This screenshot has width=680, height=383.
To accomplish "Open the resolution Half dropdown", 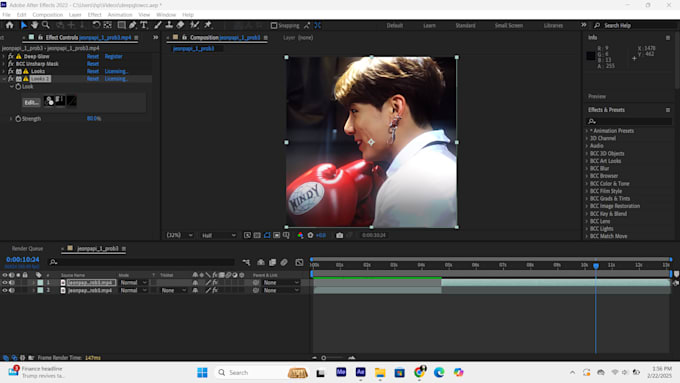I will point(219,235).
